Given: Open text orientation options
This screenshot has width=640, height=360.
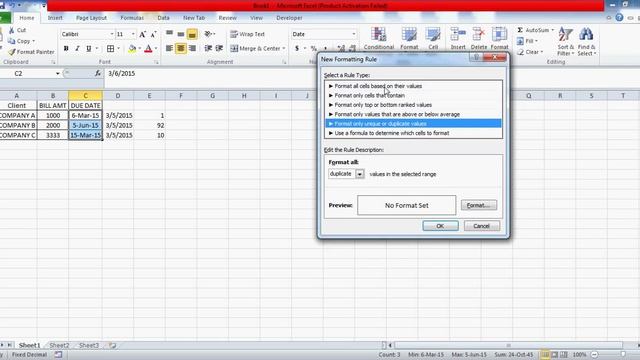Looking at the screenshot, I should 210,34.
